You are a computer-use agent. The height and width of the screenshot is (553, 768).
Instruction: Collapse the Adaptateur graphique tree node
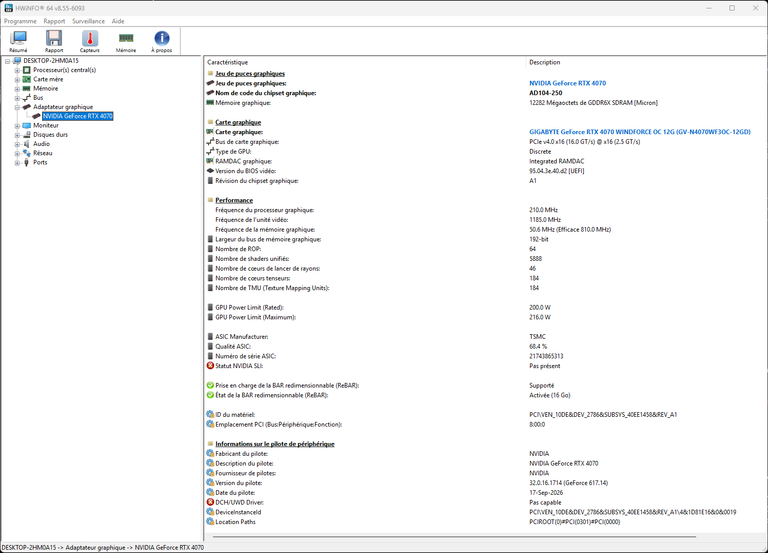(17, 107)
